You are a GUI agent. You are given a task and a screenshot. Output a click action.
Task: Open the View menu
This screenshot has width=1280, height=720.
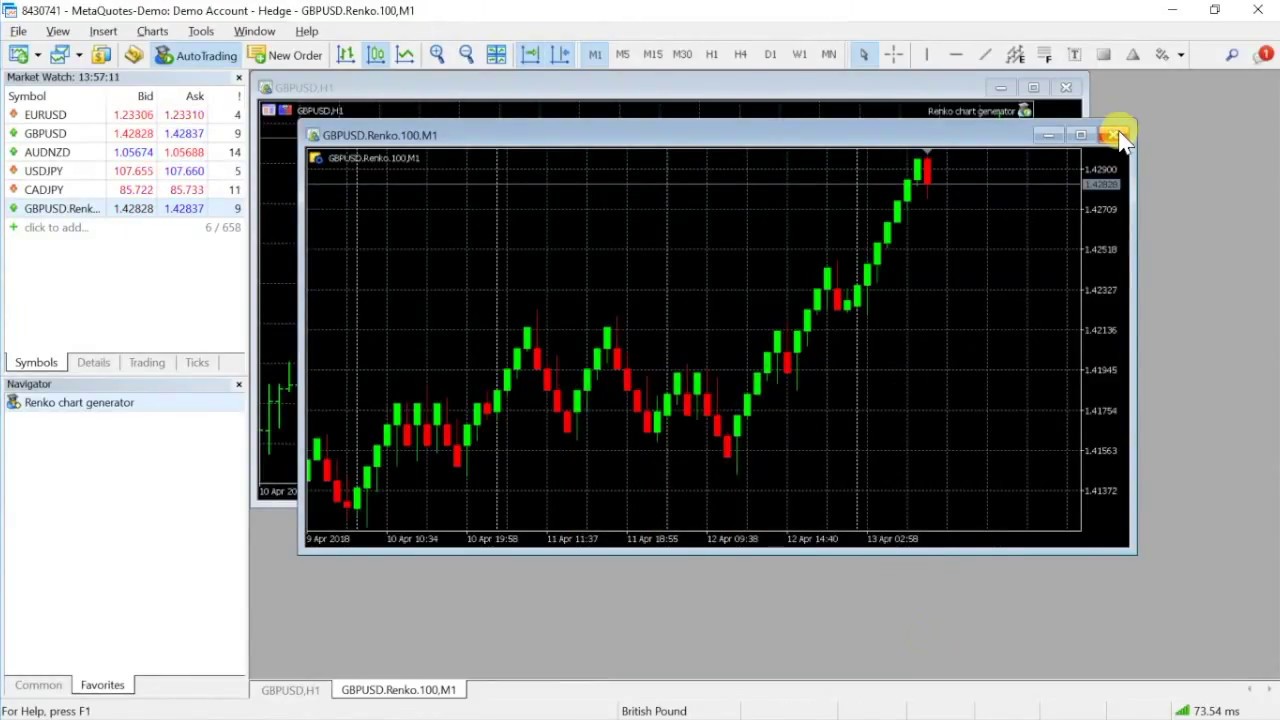tap(57, 31)
